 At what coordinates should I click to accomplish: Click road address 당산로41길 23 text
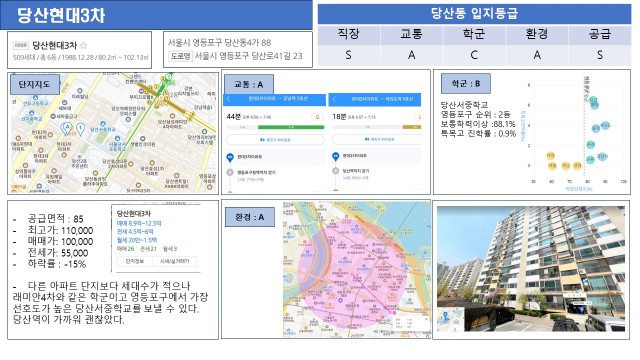[x=276, y=56]
